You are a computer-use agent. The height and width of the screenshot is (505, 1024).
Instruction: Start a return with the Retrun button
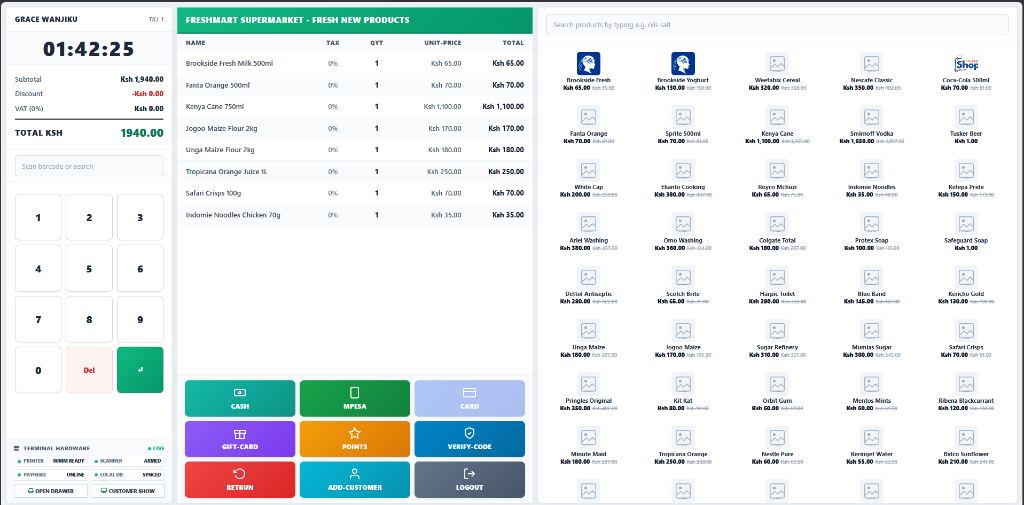[x=240, y=480]
